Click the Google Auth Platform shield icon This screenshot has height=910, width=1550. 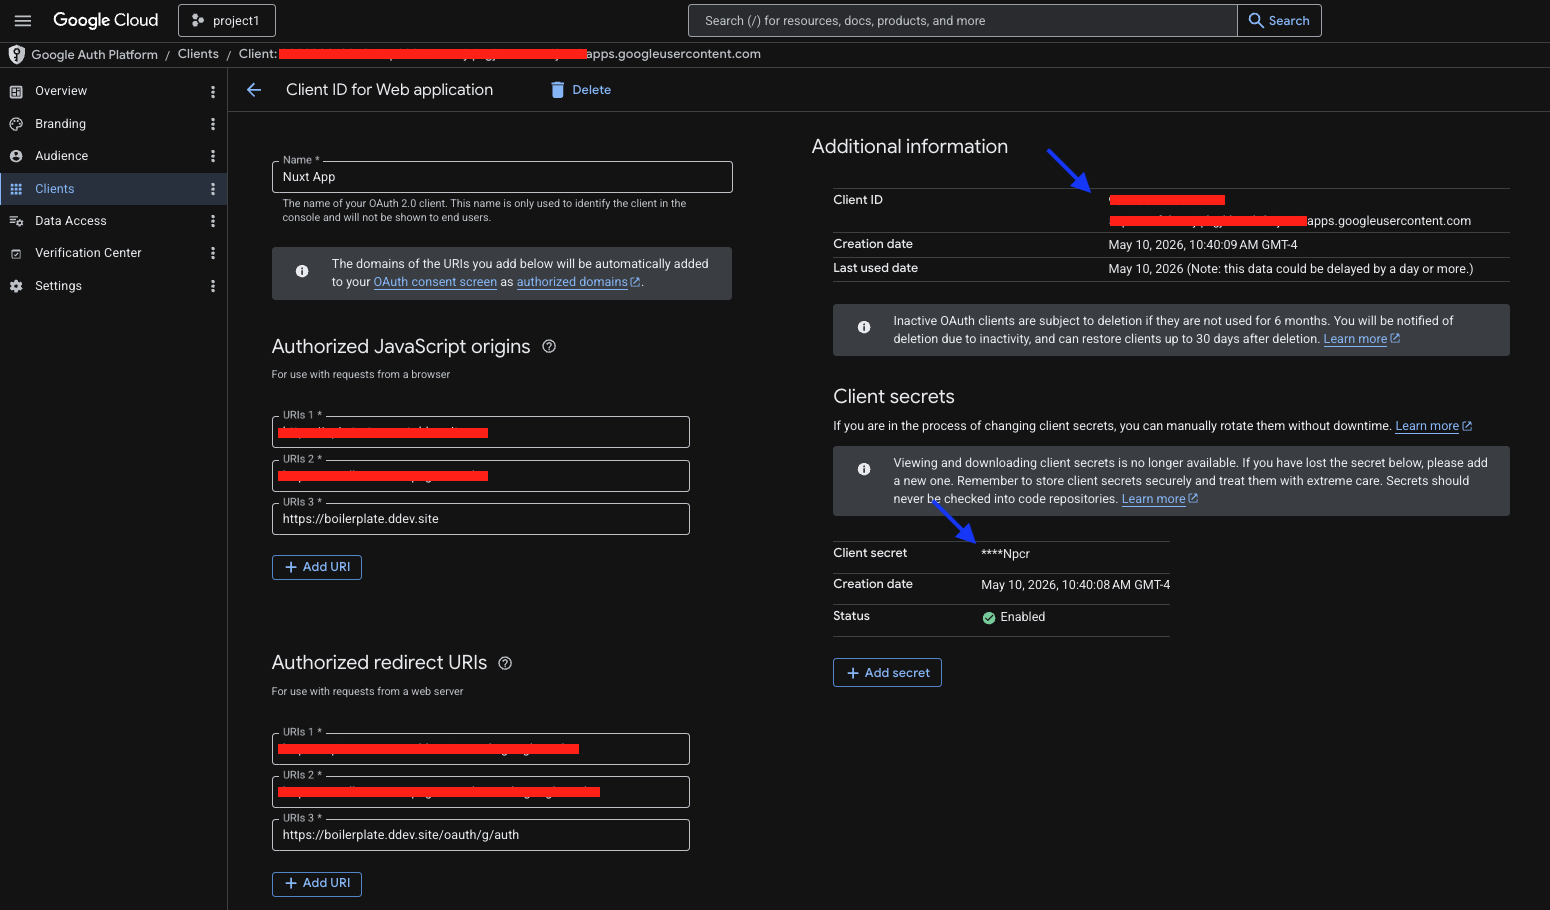16,54
